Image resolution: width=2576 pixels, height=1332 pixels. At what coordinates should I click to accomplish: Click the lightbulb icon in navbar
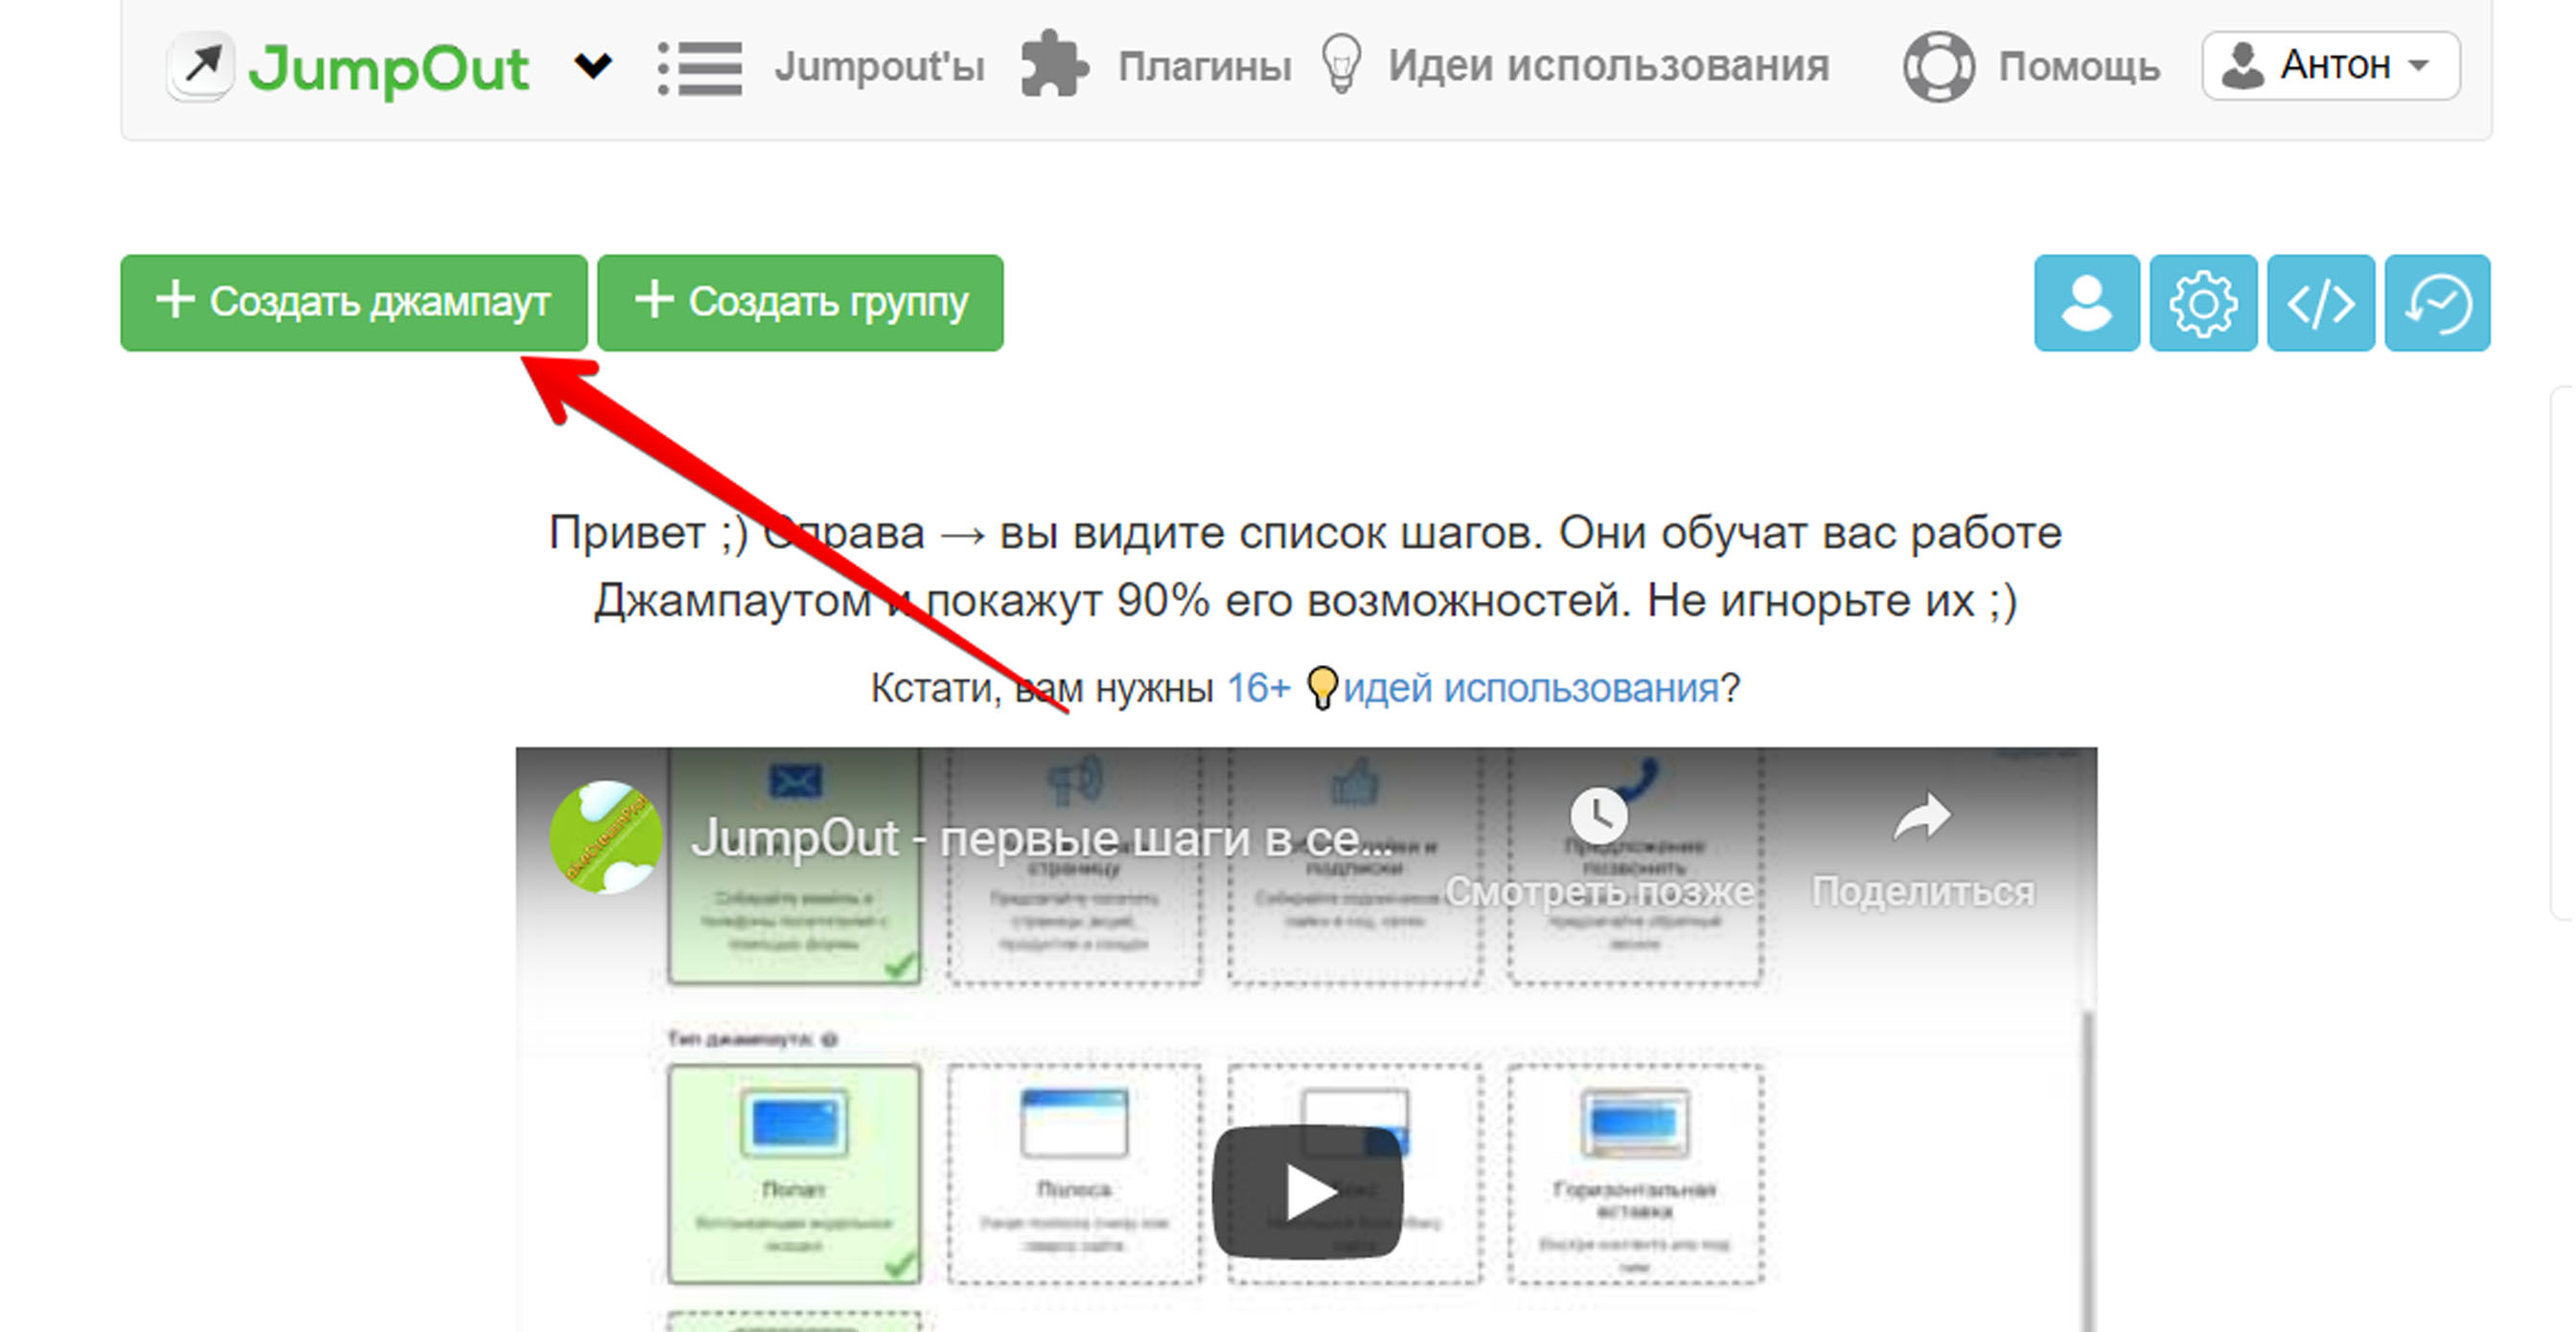coord(1341,64)
